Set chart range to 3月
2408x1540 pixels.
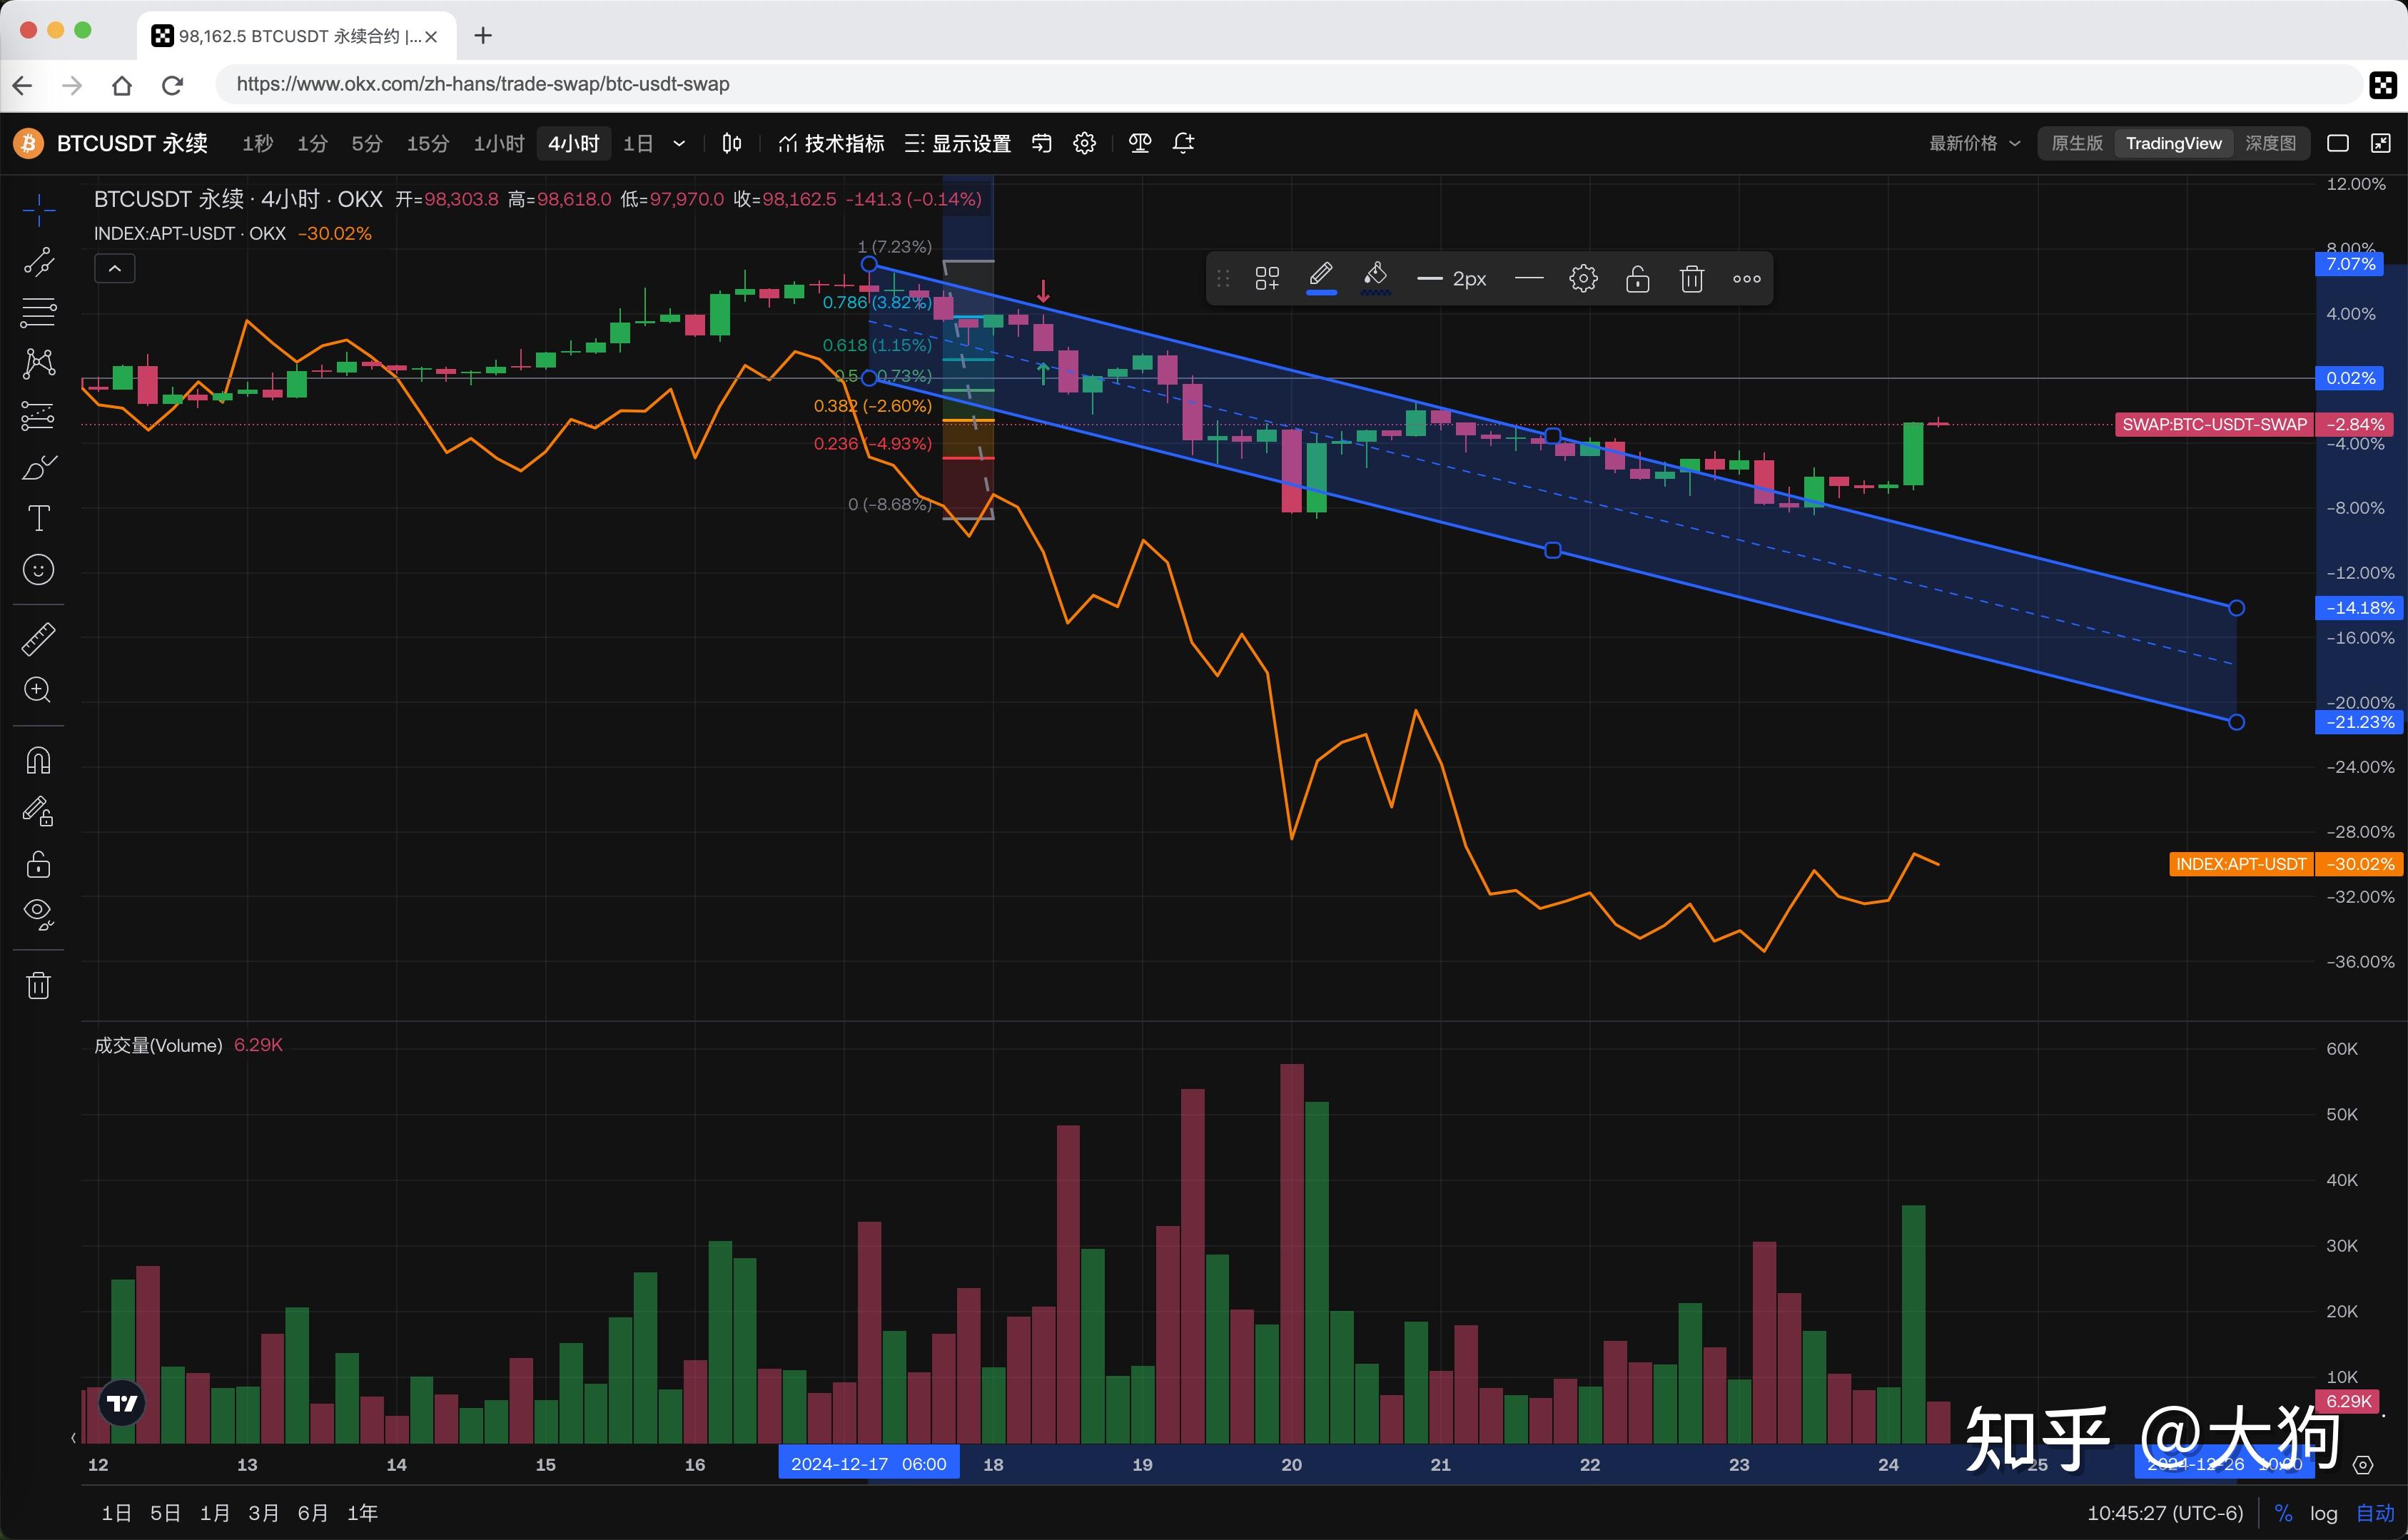(263, 1513)
